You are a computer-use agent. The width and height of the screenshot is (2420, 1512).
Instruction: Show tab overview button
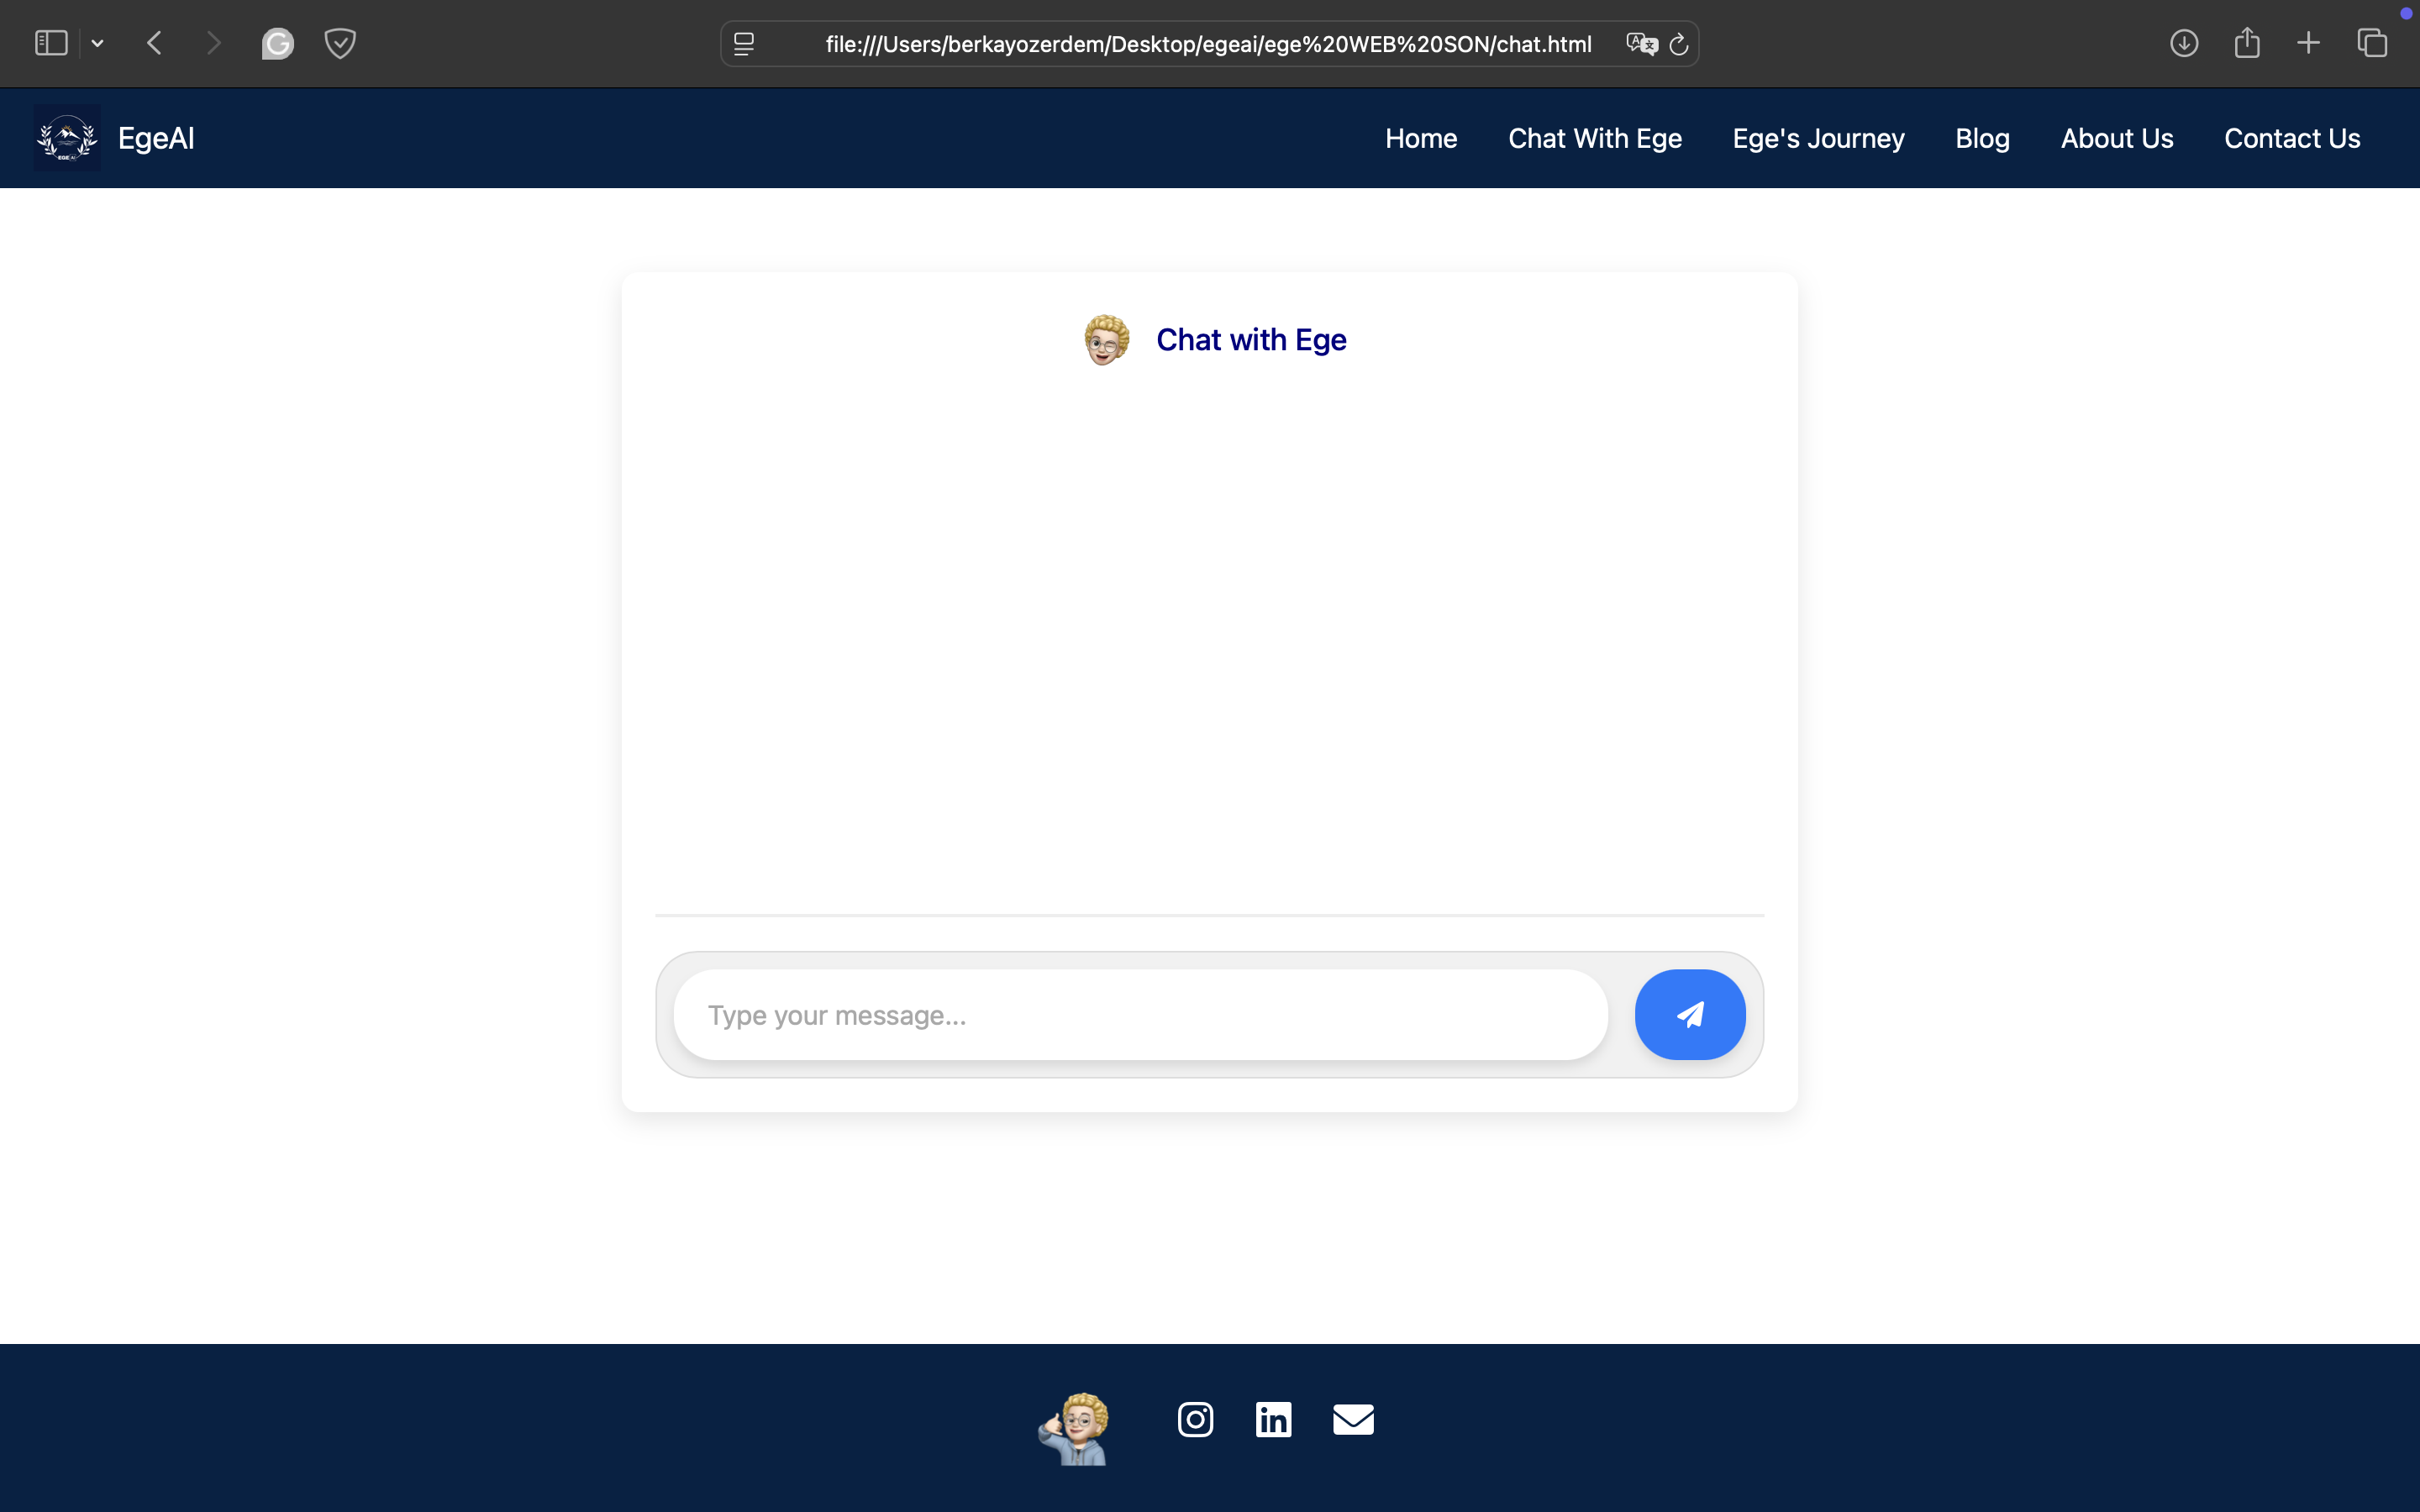2372,43
